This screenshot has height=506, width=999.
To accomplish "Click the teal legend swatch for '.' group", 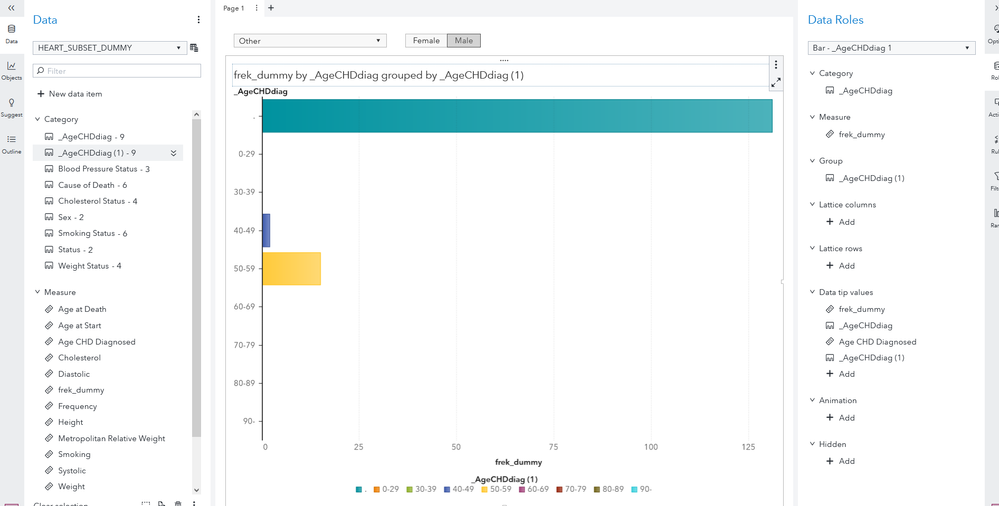I will pyautogui.click(x=359, y=489).
